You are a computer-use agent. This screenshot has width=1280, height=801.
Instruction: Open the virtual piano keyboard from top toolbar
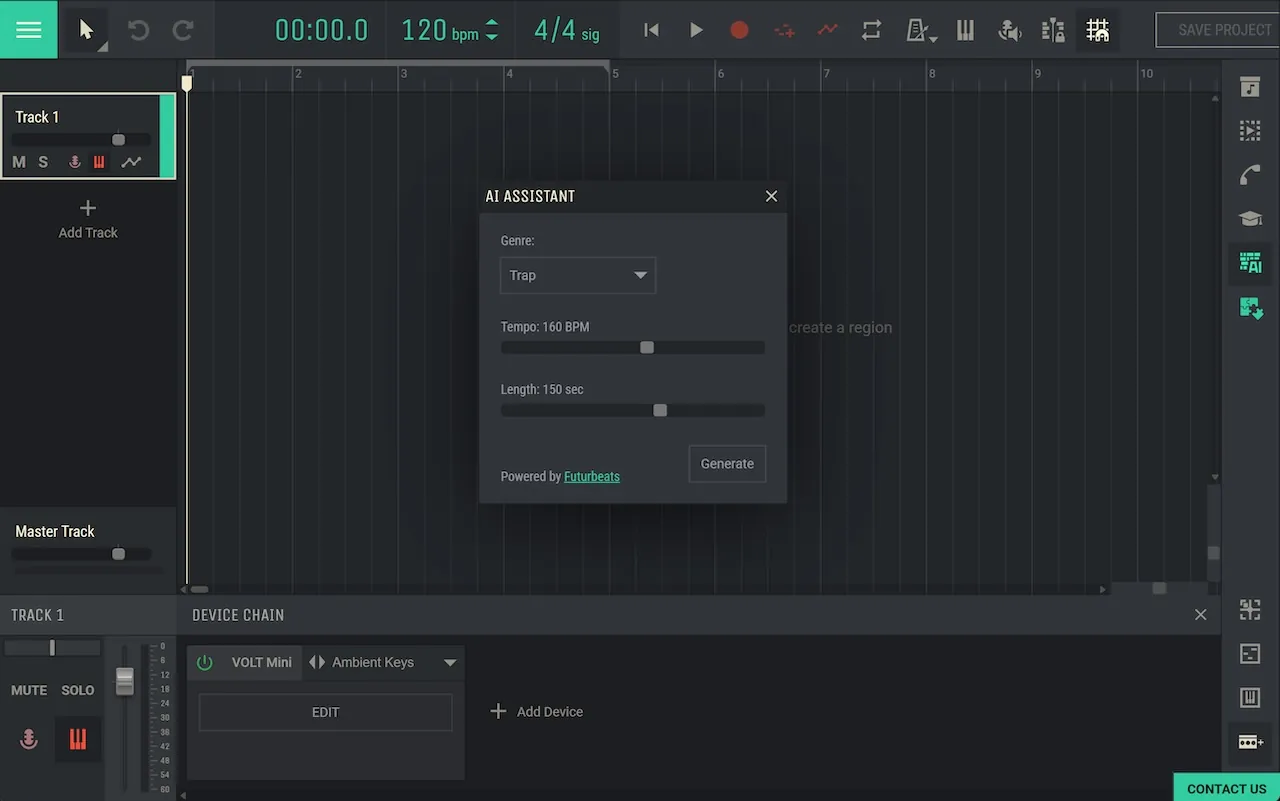point(965,30)
